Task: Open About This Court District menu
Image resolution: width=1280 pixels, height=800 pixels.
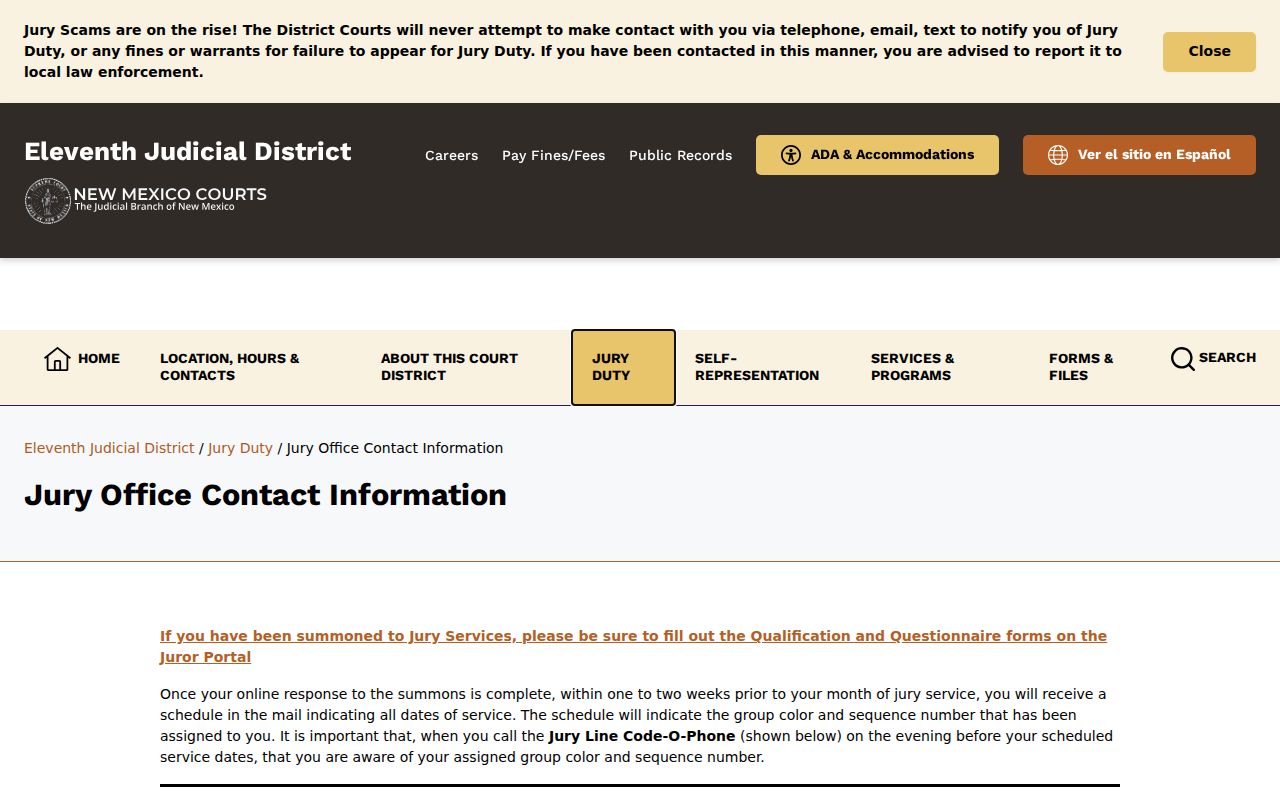Action: 449,367
